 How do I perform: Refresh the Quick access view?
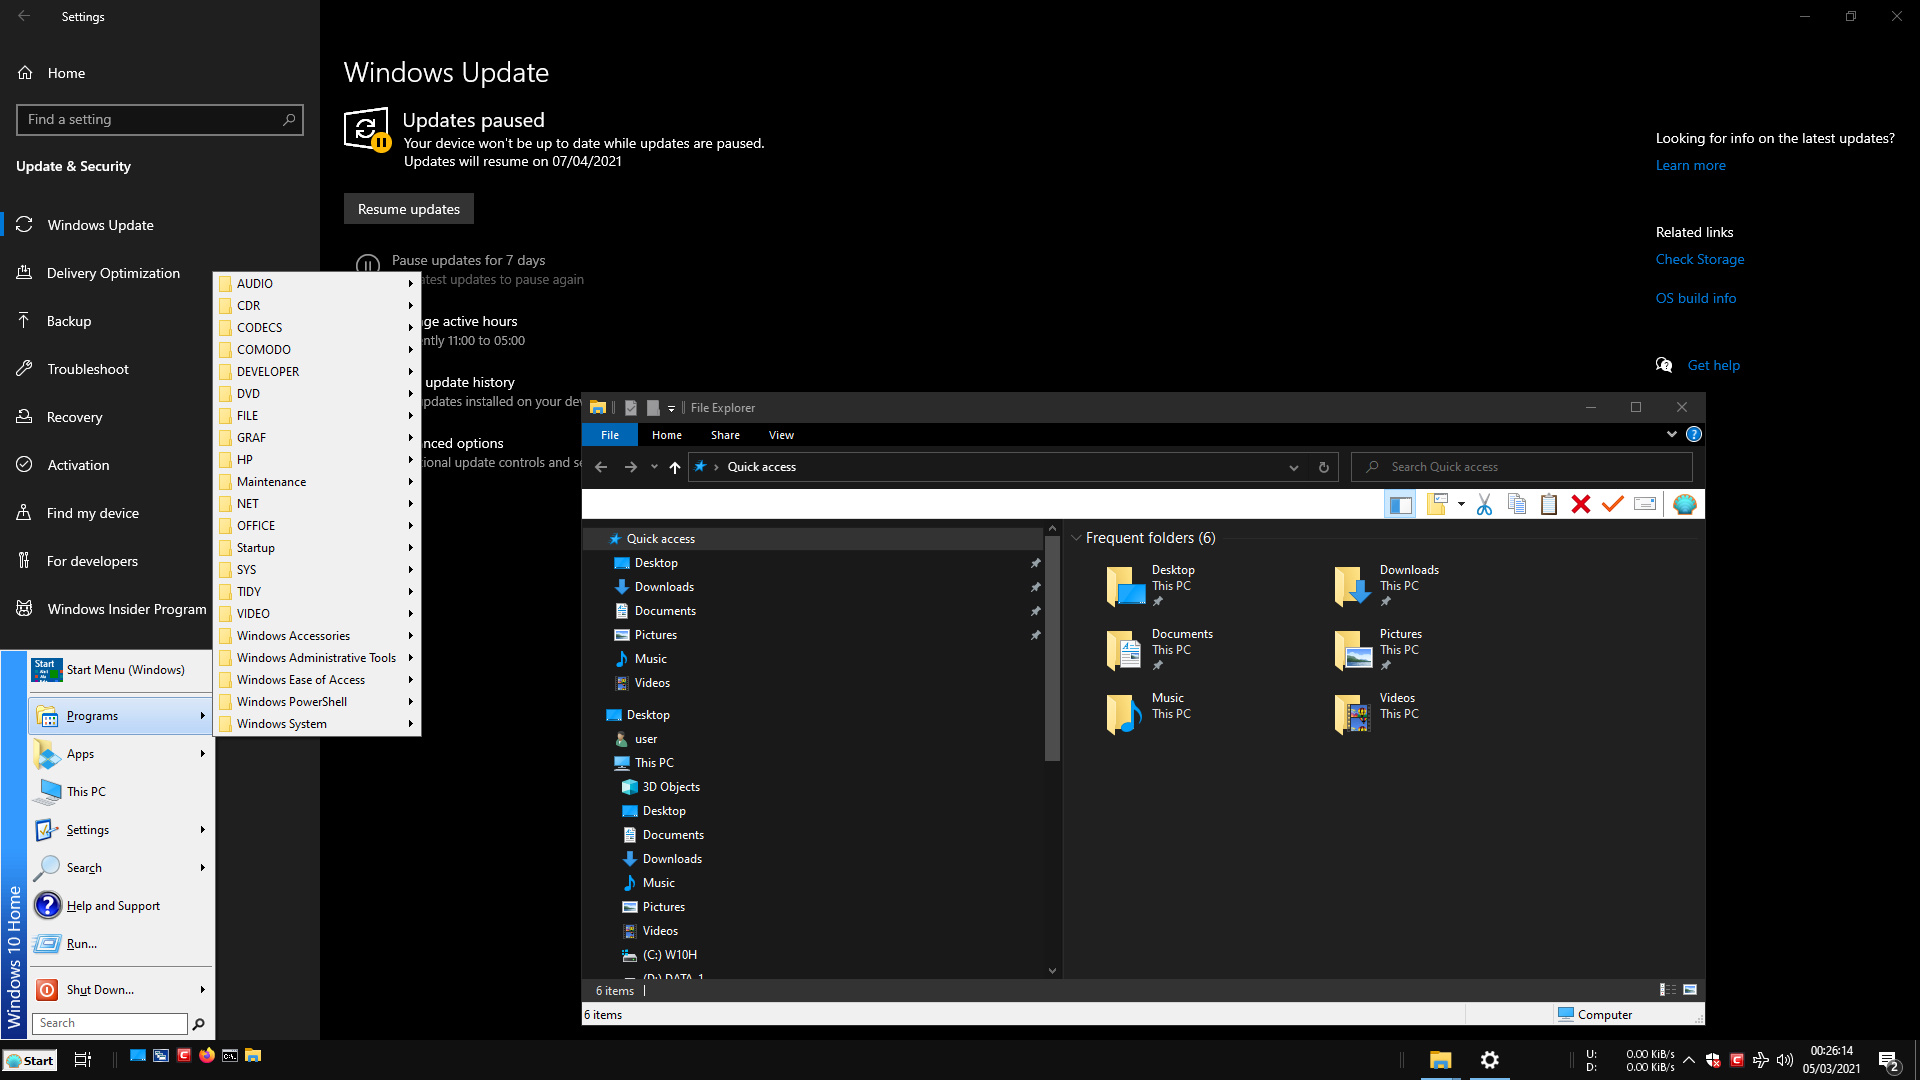tap(1324, 467)
